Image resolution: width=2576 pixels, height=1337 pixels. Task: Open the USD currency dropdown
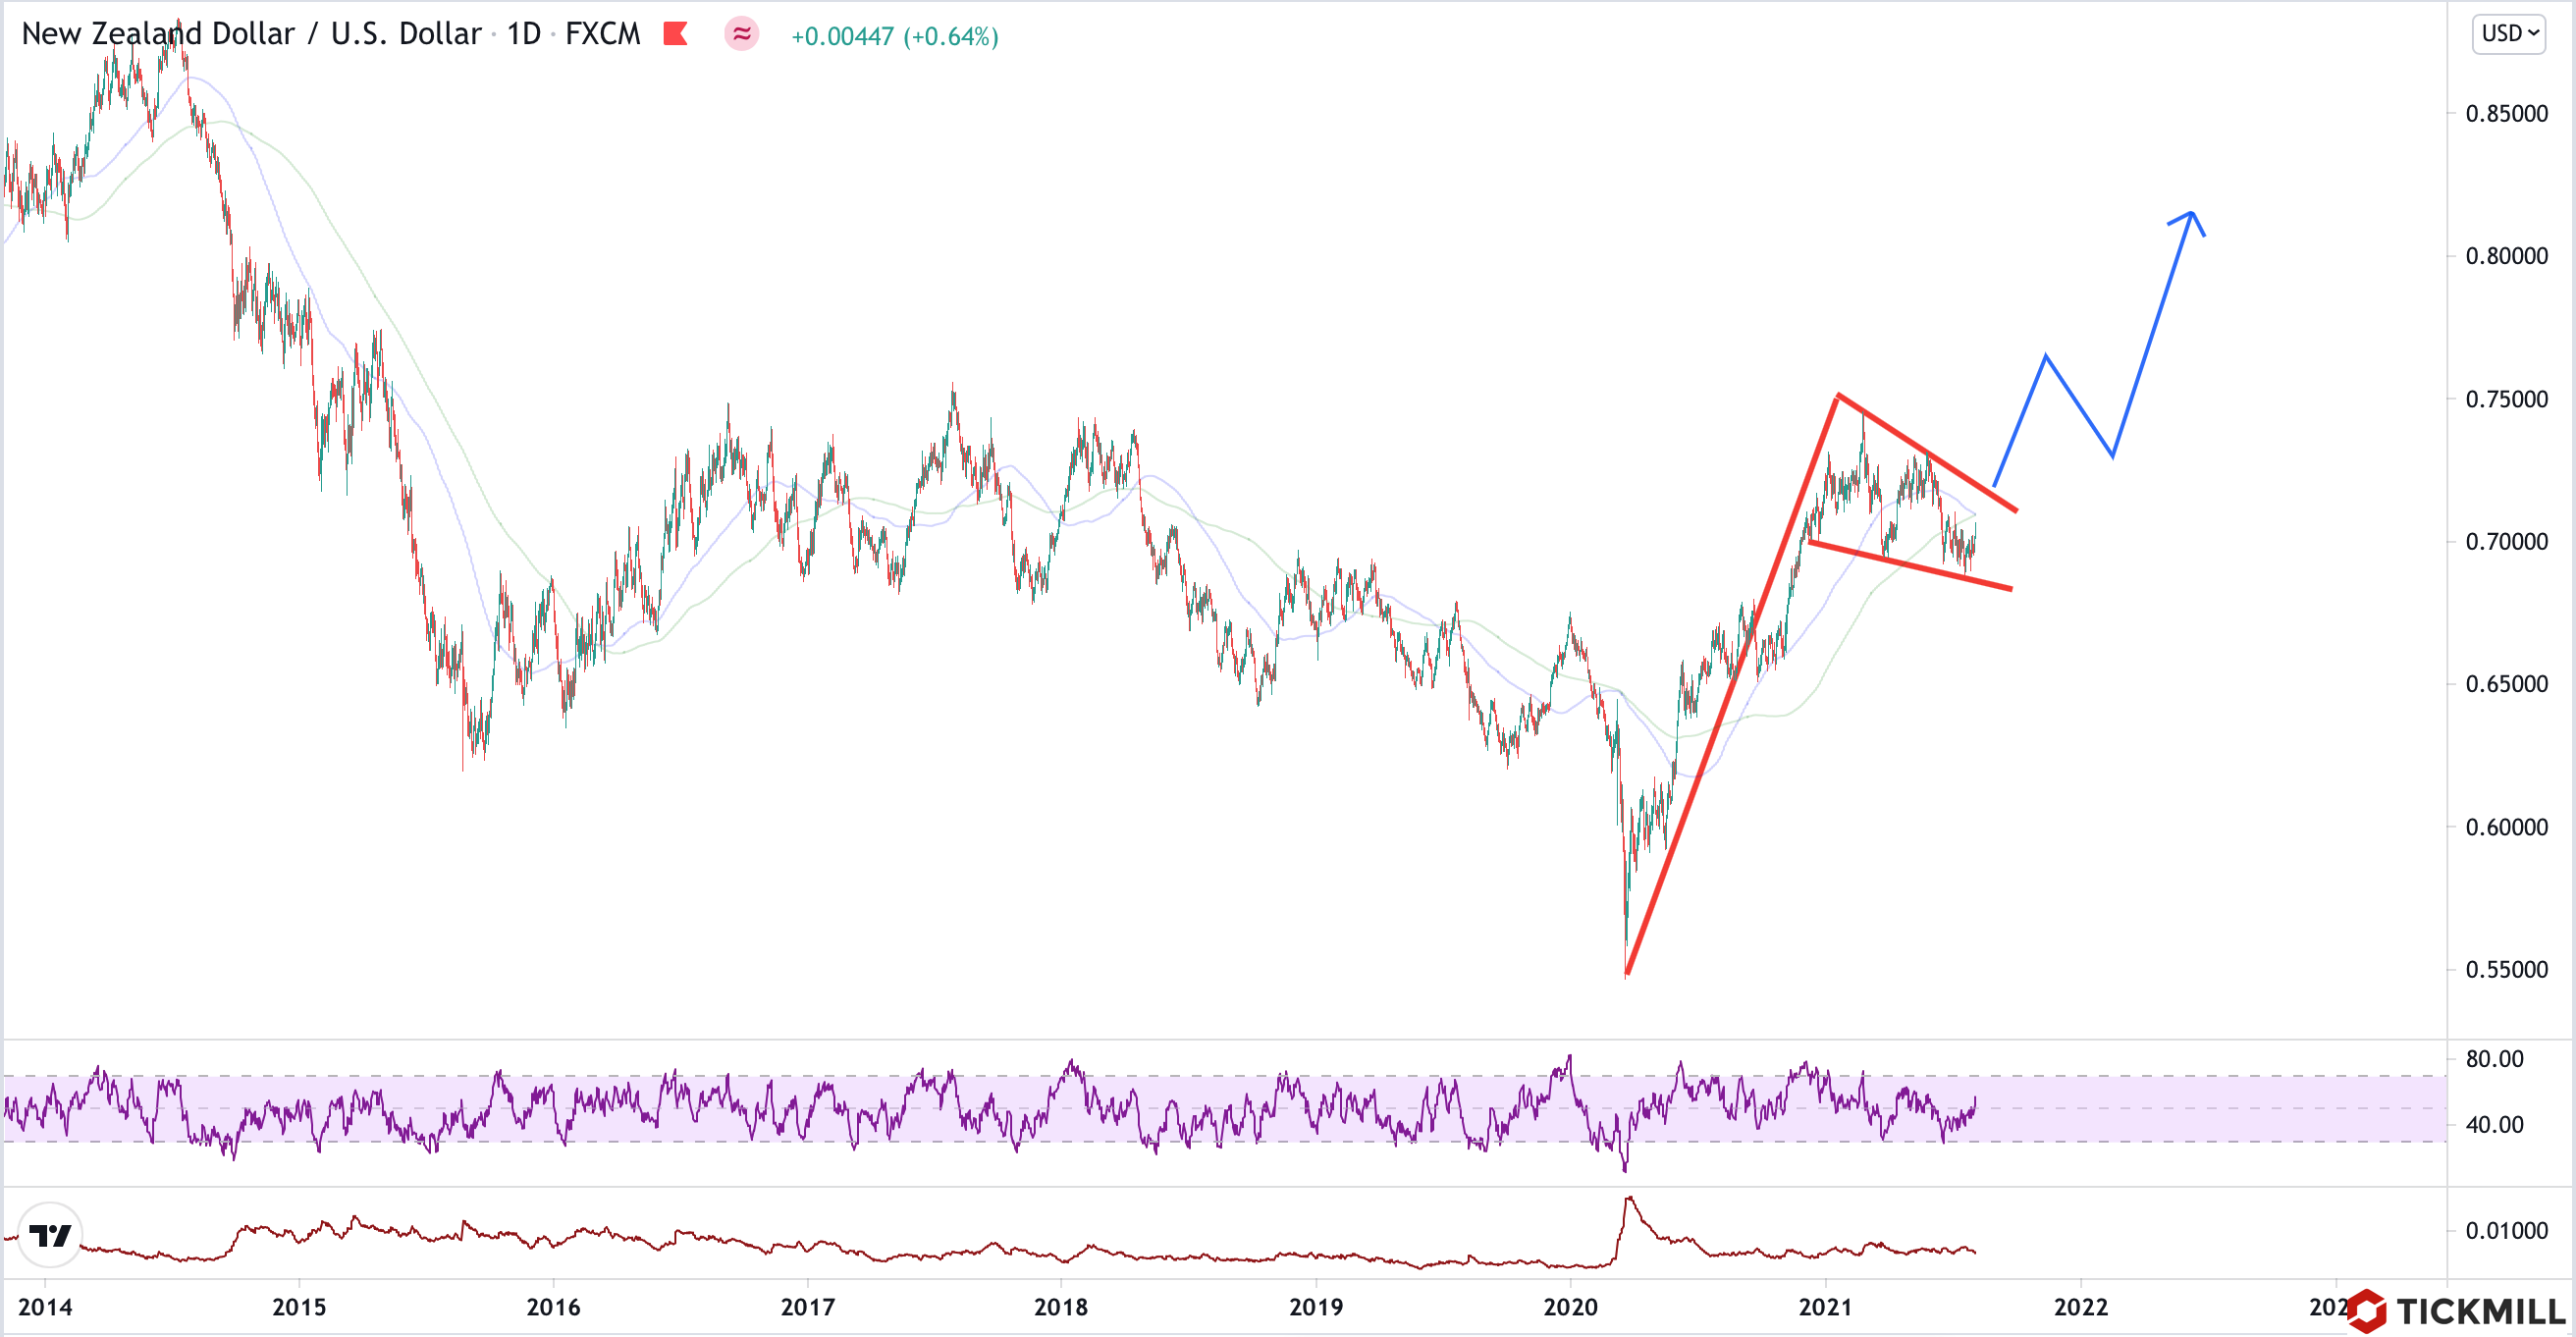(x=2508, y=34)
